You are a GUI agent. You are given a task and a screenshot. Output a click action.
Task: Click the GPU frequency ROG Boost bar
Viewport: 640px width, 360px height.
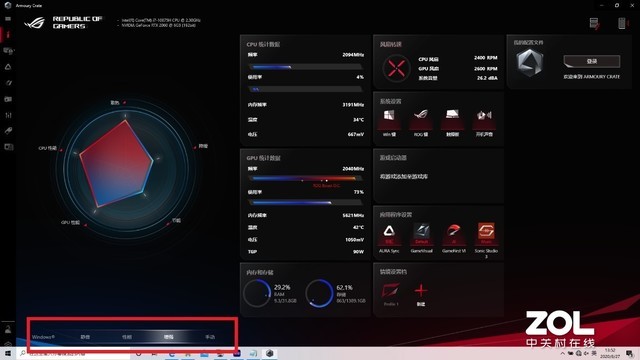pyautogui.click(x=305, y=179)
